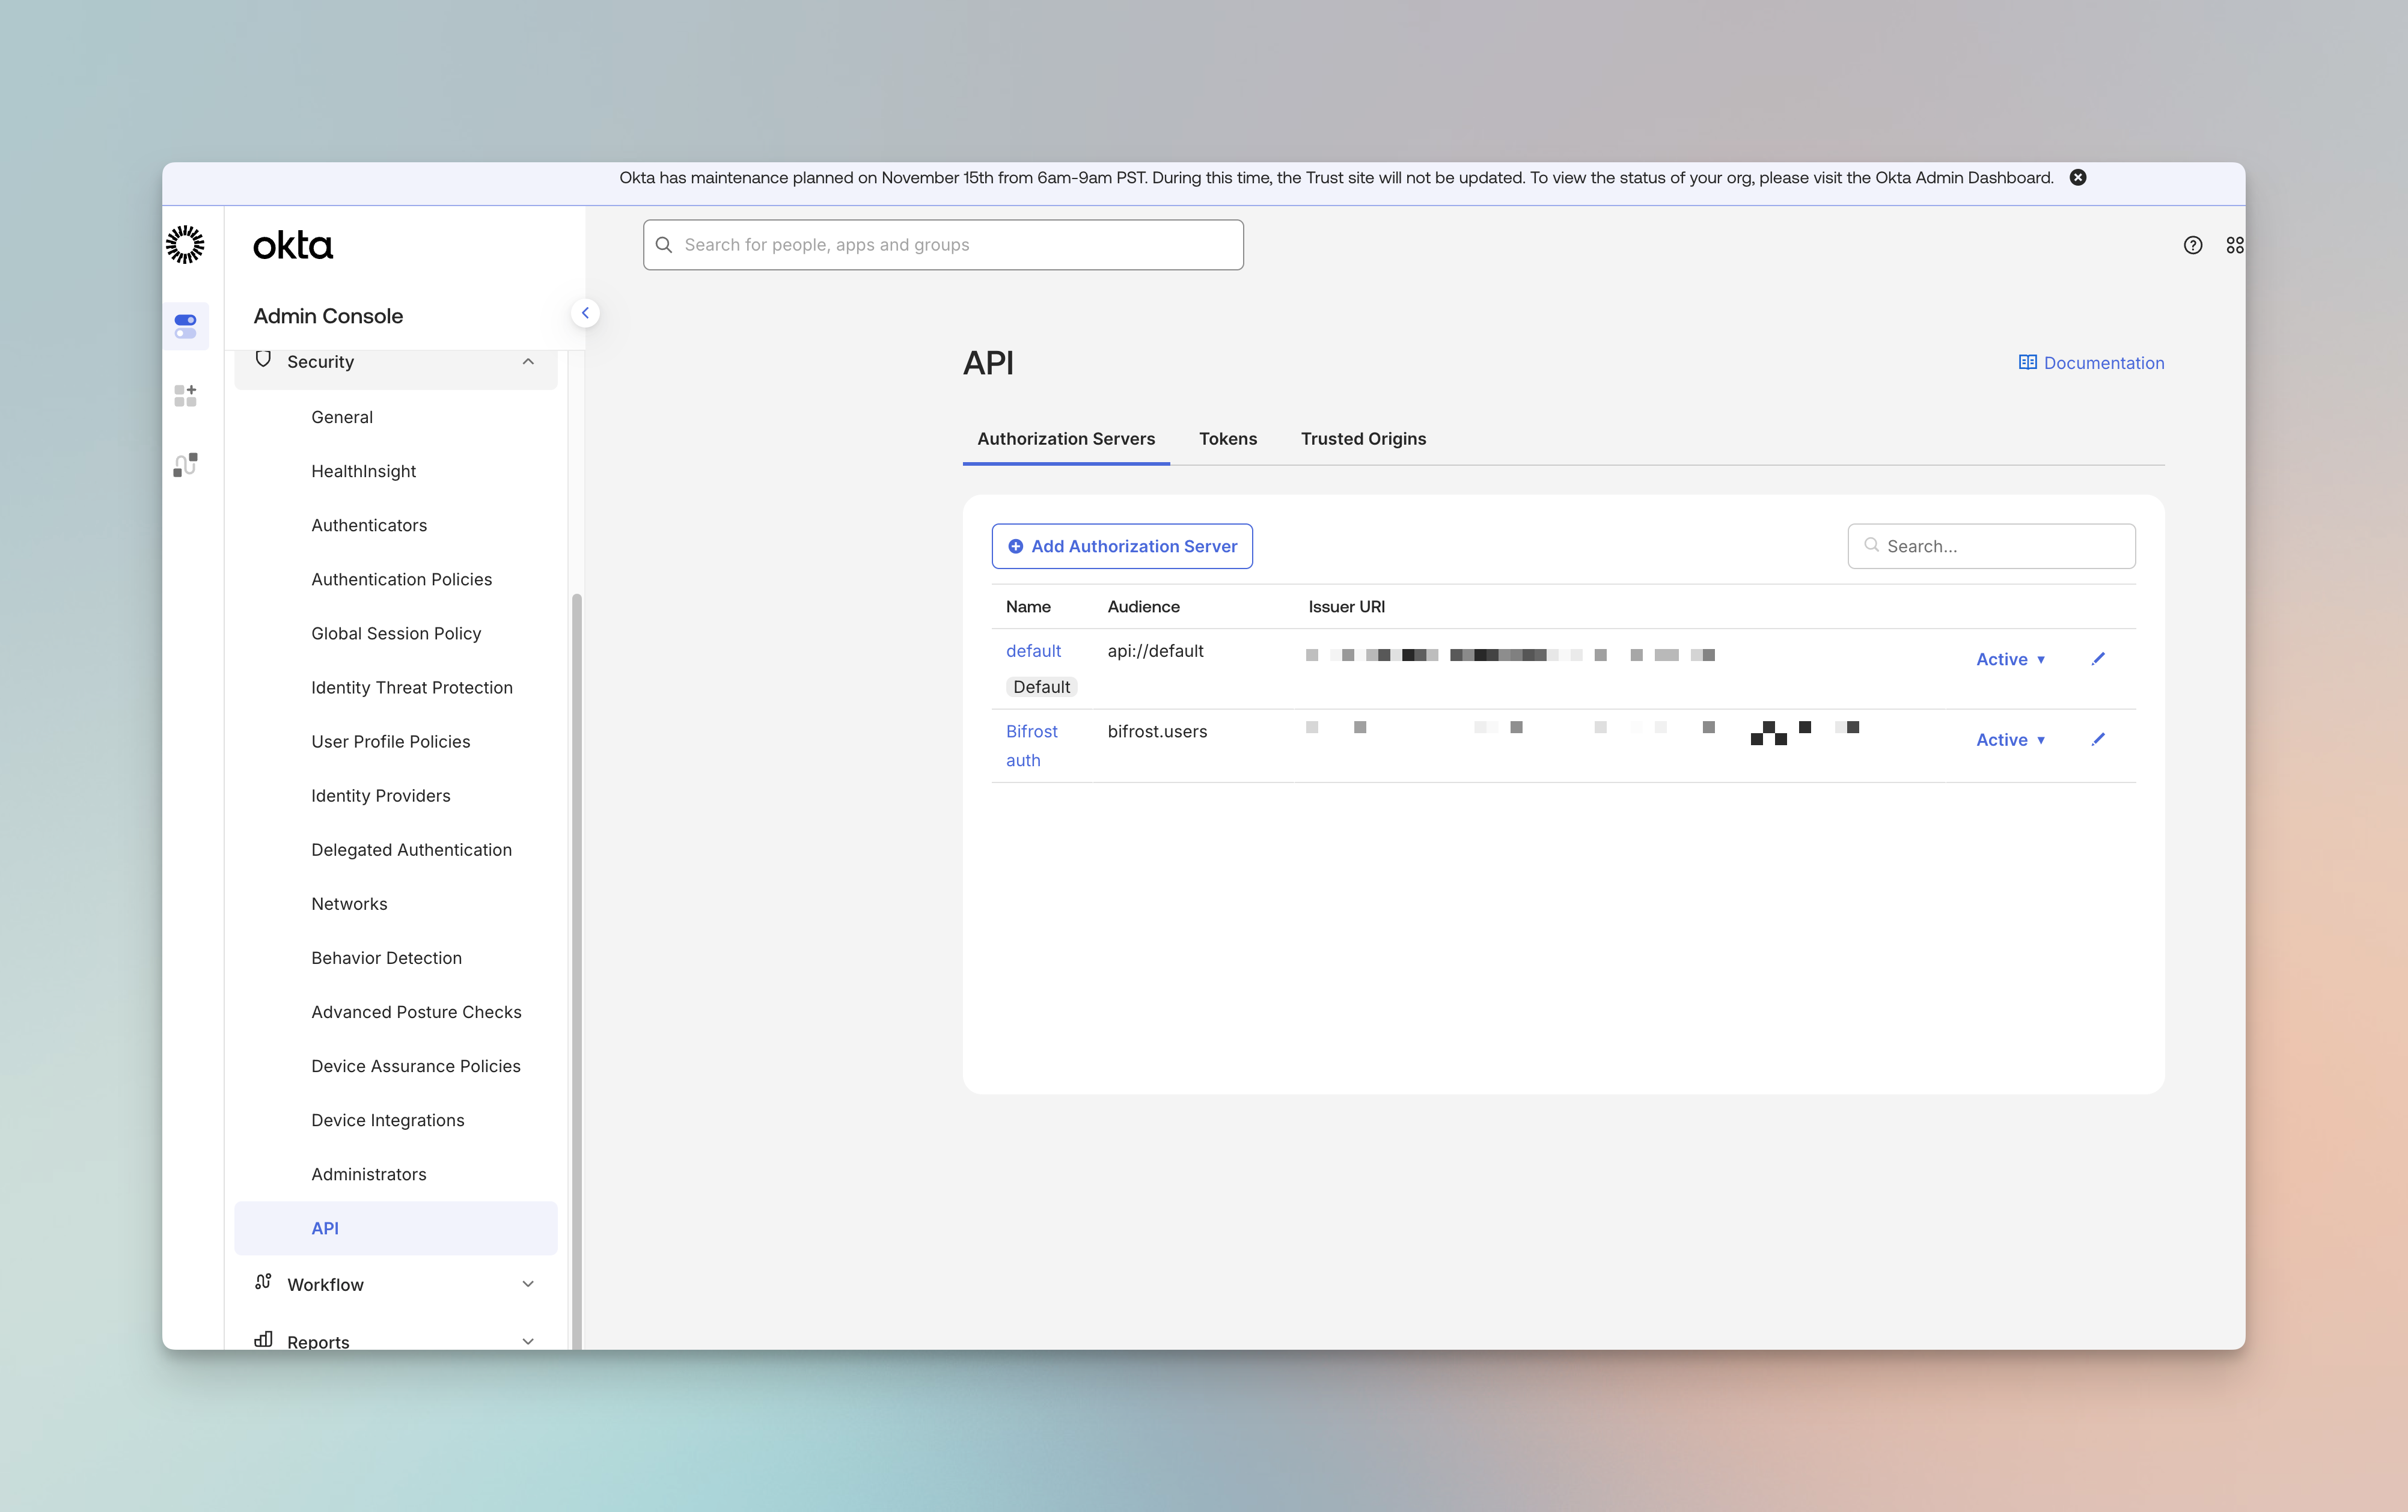Viewport: 2408px width, 1512px height.
Task: Dismiss the maintenance notification banner
Action: tap(2078, 177)
